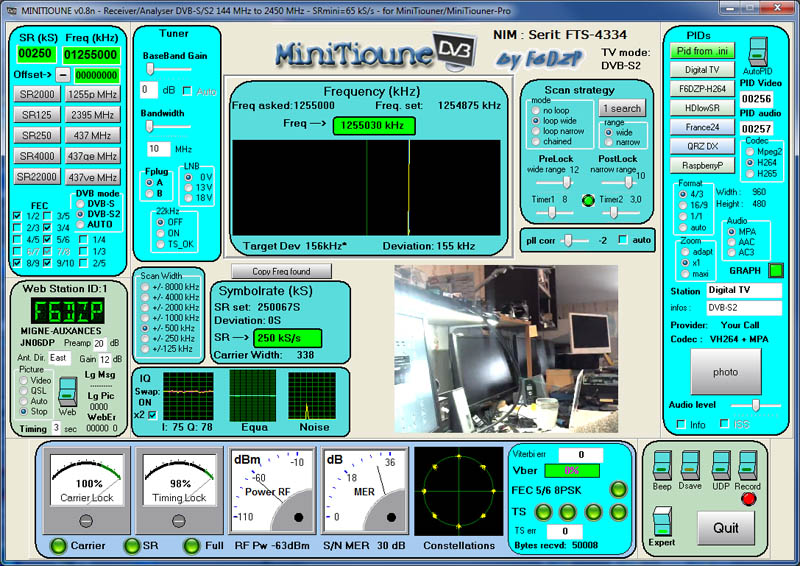Tick the Info checkbox
The width and height of the screenshot is (800, 566).
pyautogui.click(x=681, y=424)
